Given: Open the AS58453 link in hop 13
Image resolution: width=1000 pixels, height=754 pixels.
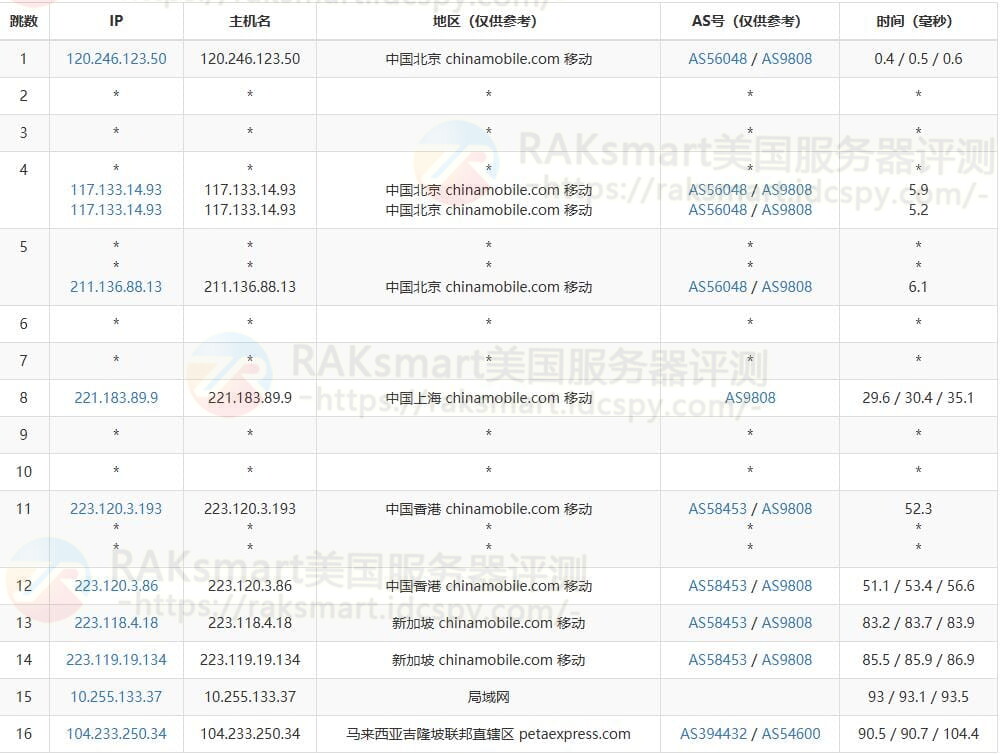Looking at the screenshot, I should [717, 623].
